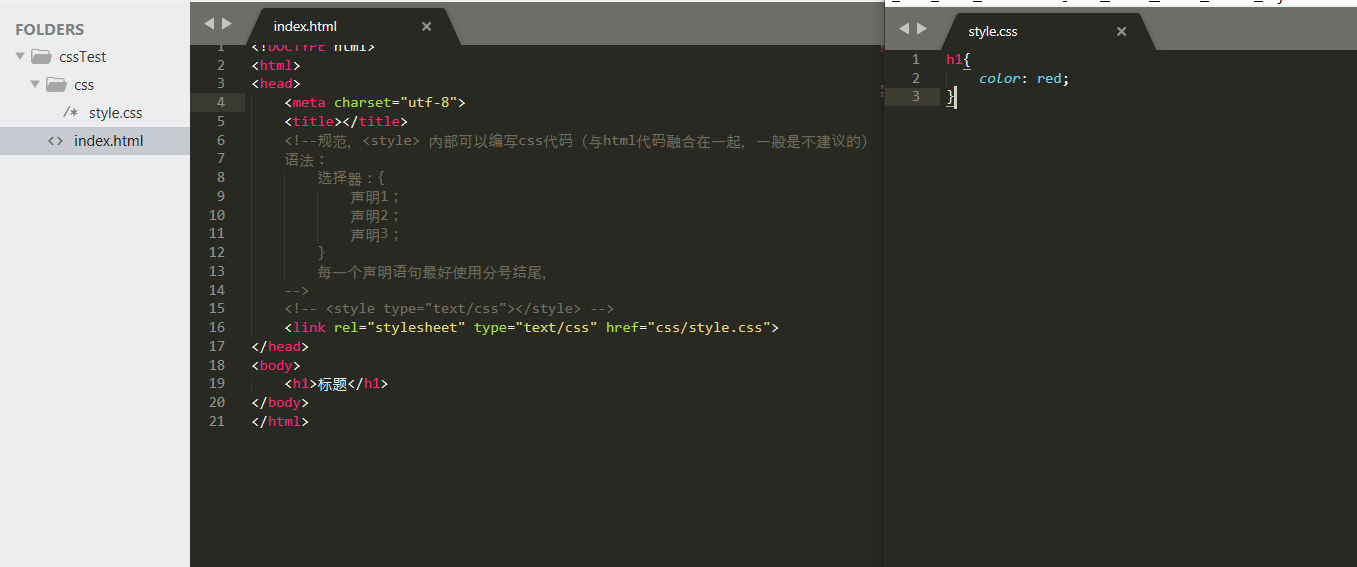Close the index.html tab

(x=426, y=27)
